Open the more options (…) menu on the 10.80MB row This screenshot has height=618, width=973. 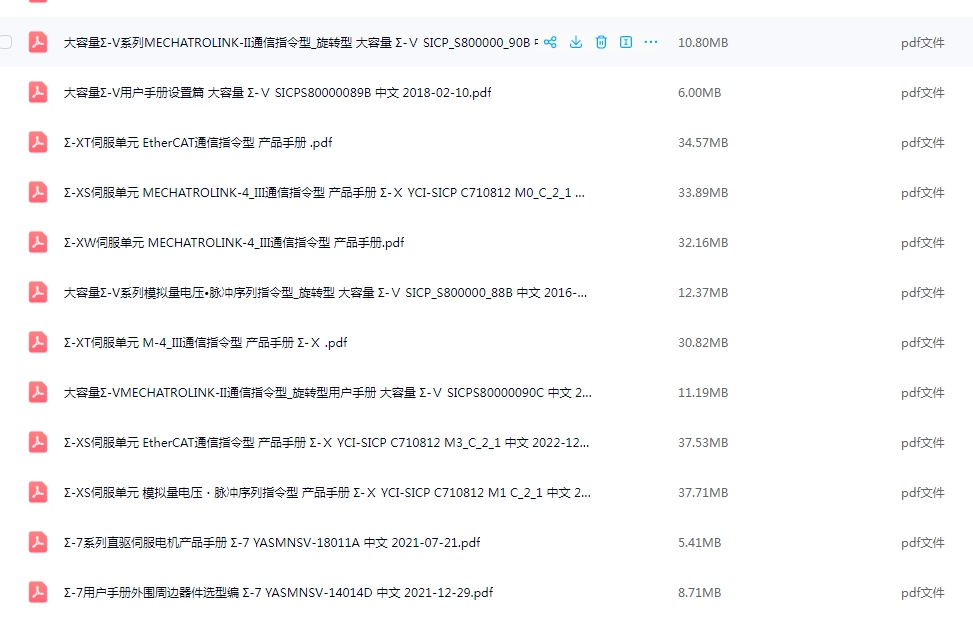click(x=650, y=42)
